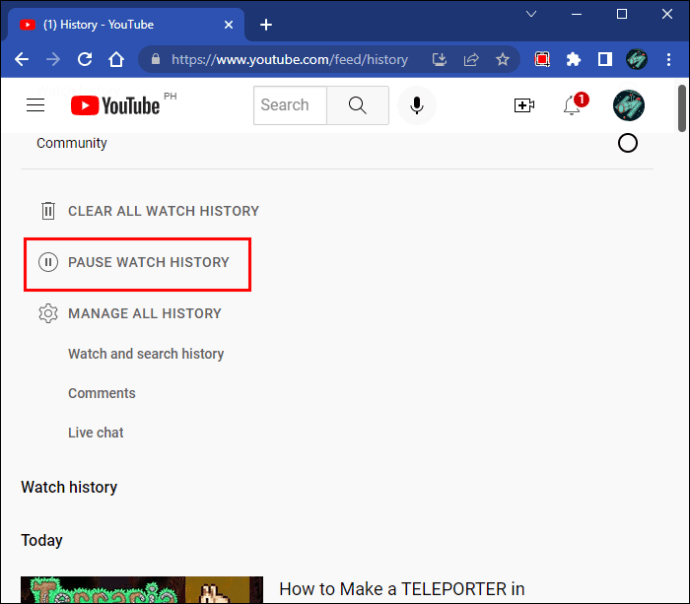This screenshot has width=690, height=604.
Task: Toggle the browser side panel icon
Action: click(605, 59)
